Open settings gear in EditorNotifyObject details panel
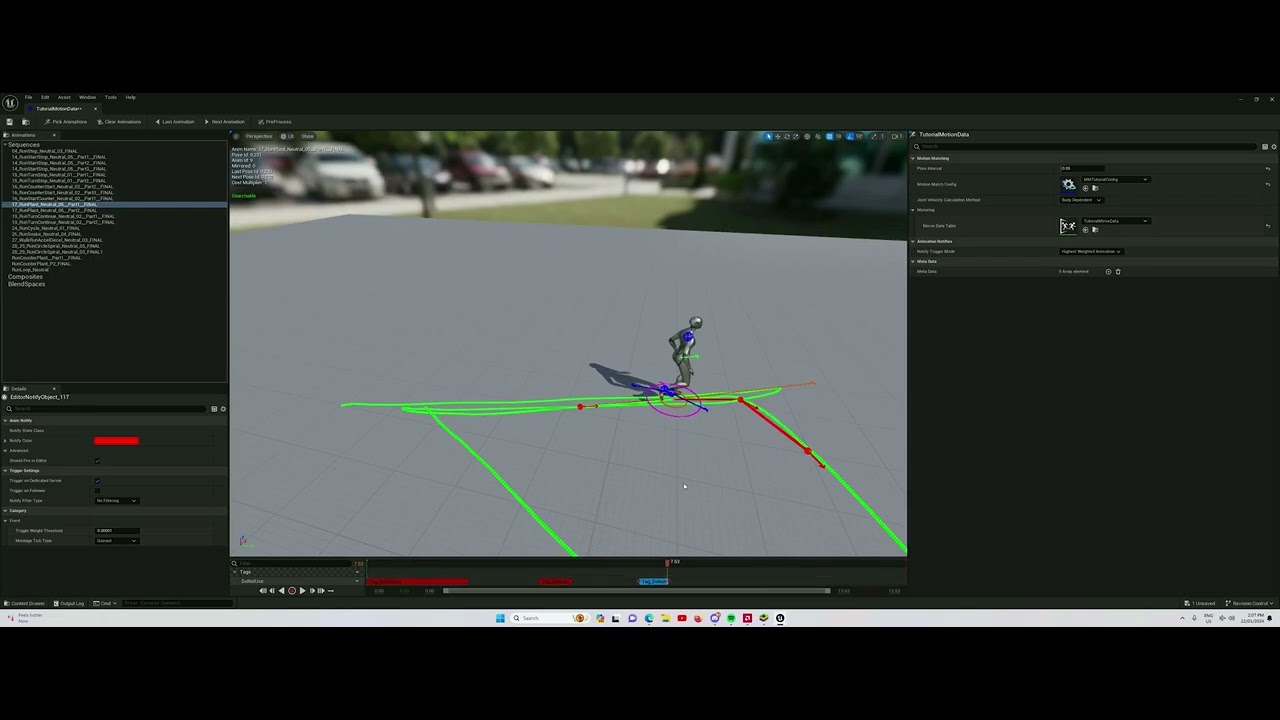The width and height of the screenshot is (1280, 720). tap(223, 409)
